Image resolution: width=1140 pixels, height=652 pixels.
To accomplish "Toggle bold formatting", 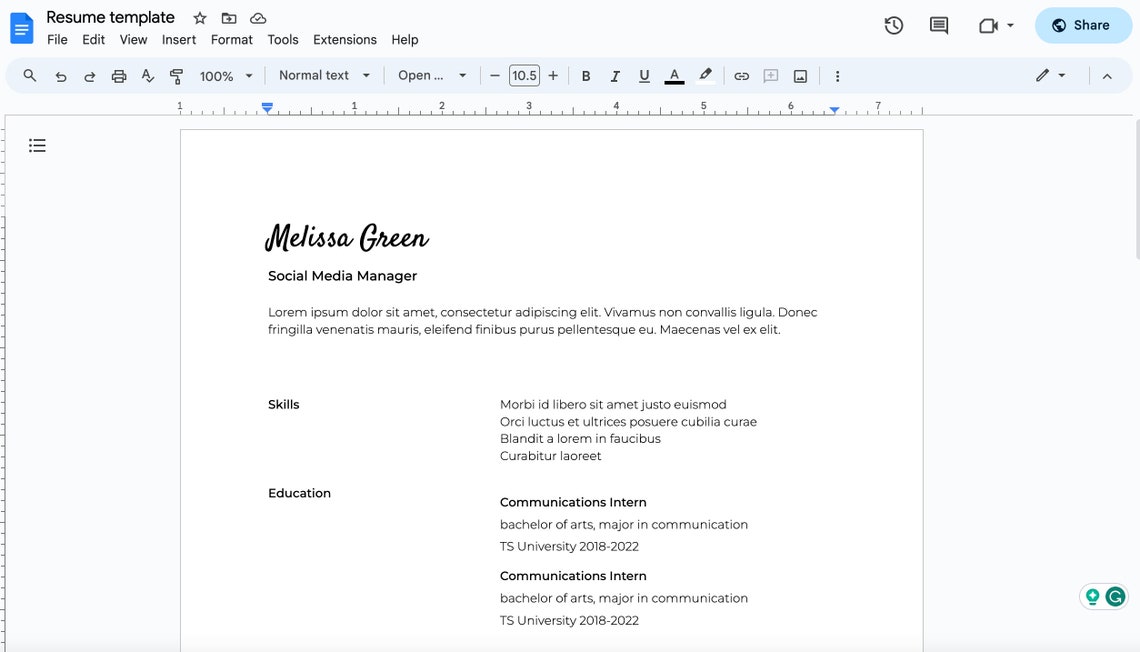I will [x=586, y=75].
